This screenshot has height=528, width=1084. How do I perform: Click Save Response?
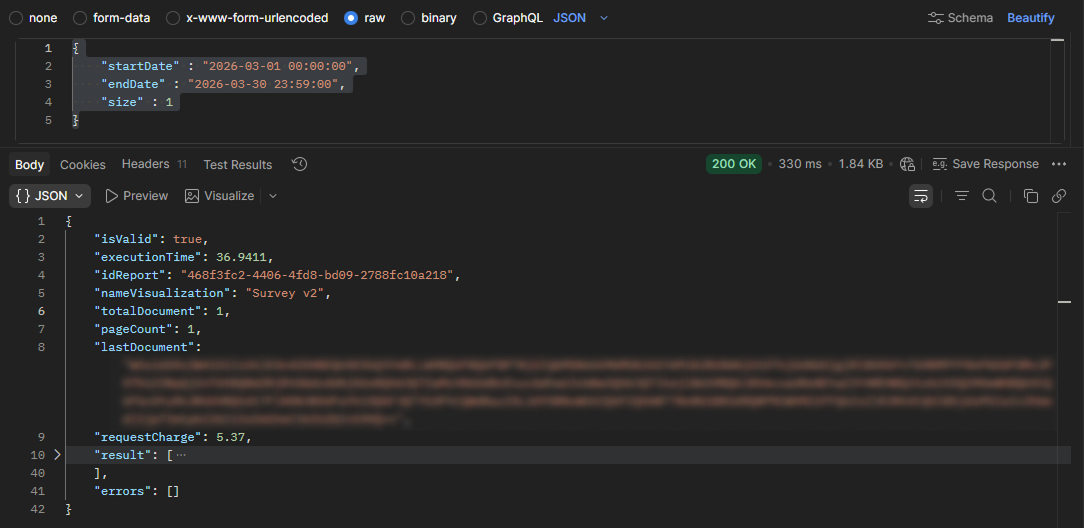click(985, 164)
